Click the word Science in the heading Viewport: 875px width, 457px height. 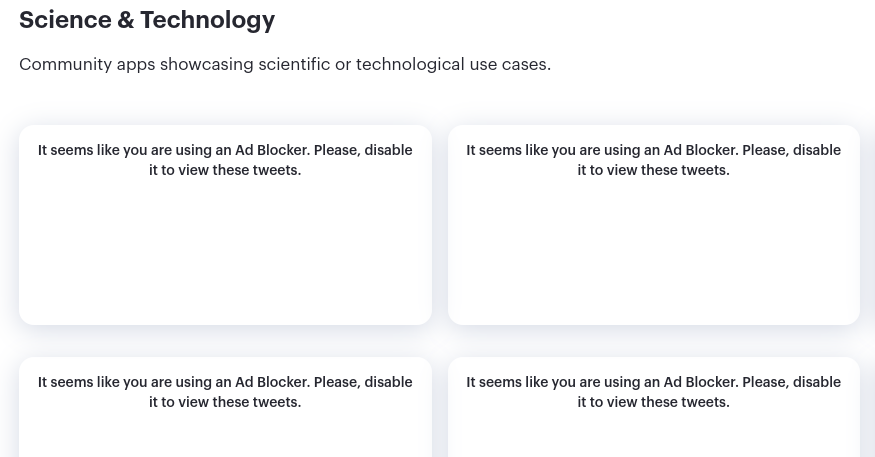65,20
